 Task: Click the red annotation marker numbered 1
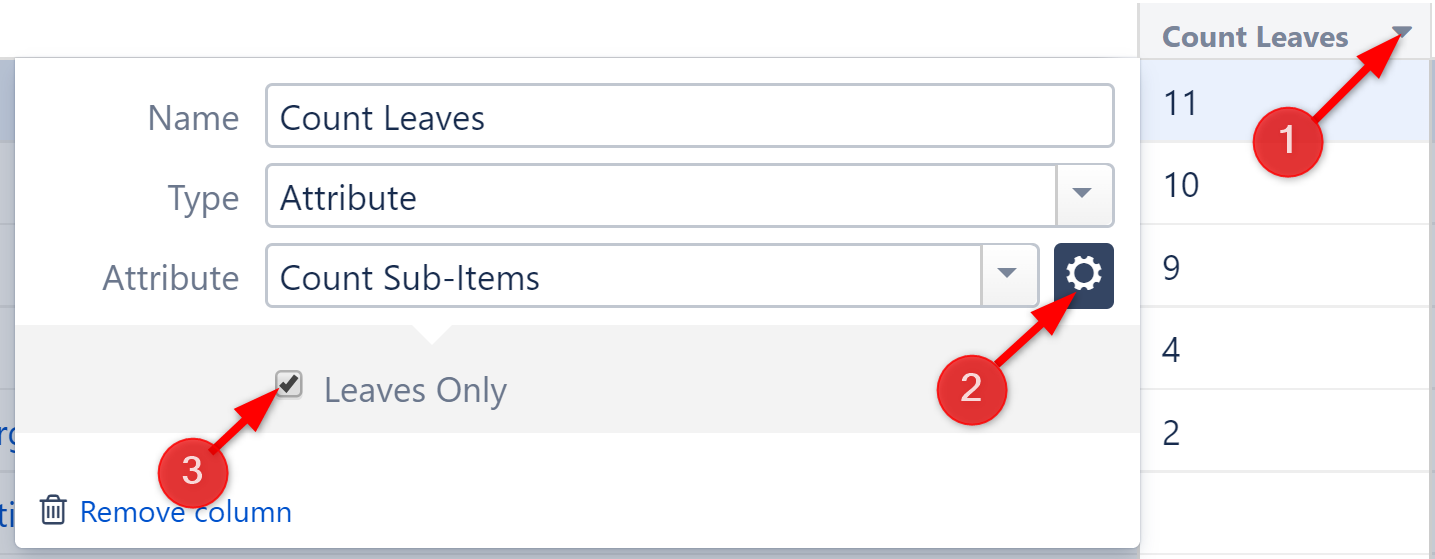click(x=1288, y=141)
